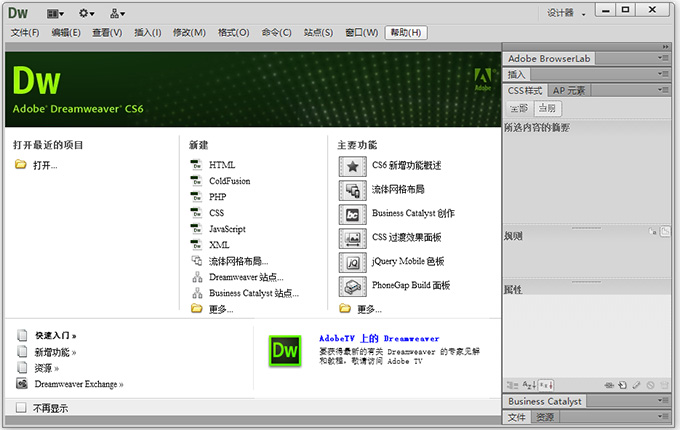Toggle 当前 (Current) mode in CSS styles
This screenshot has height=430, width=680.
point(547,108)
